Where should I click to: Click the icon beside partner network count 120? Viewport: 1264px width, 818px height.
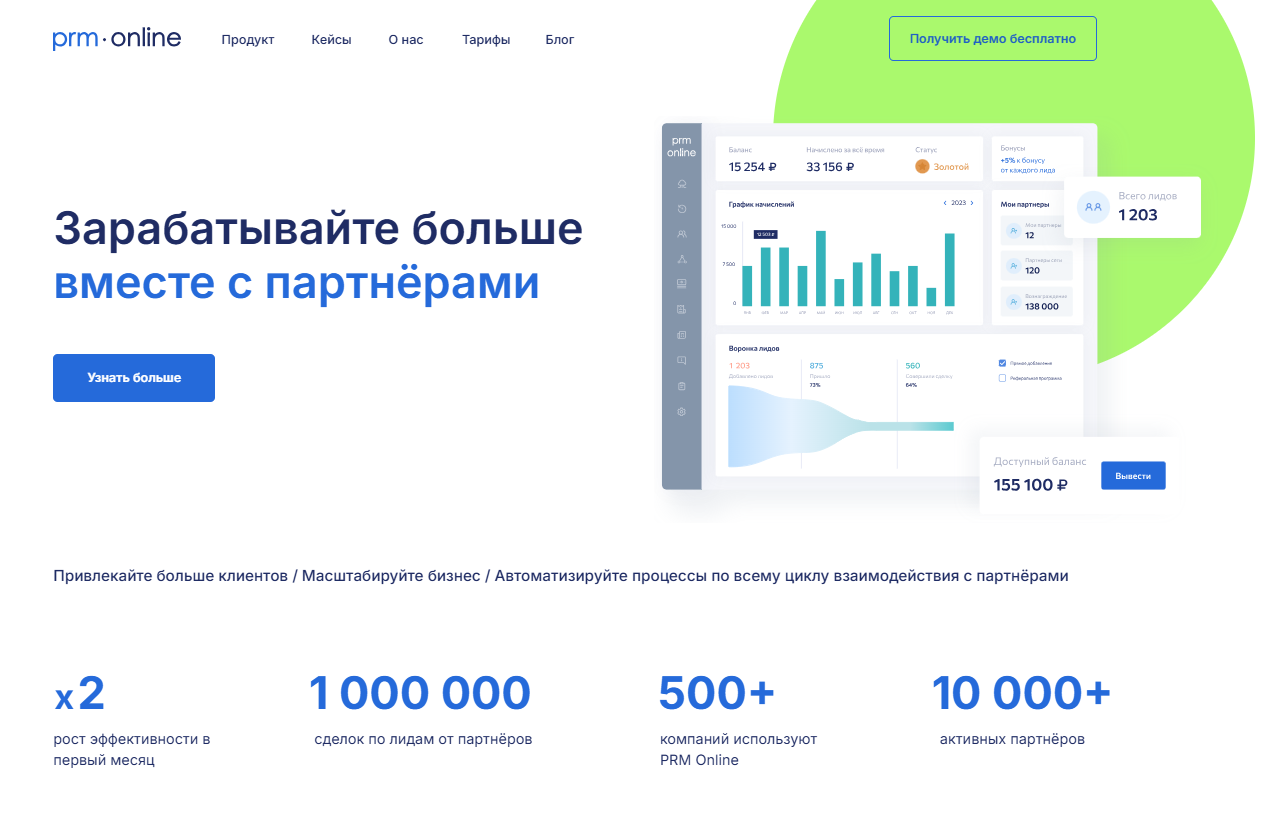coord(1014,266)
